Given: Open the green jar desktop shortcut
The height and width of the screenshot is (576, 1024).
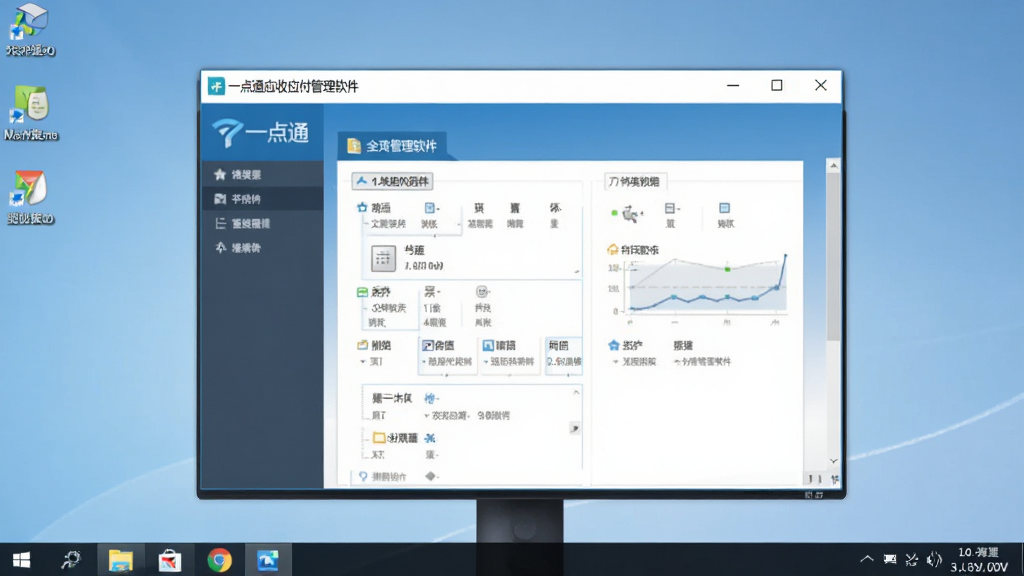Looking at the screenshot, I should 31,113.
